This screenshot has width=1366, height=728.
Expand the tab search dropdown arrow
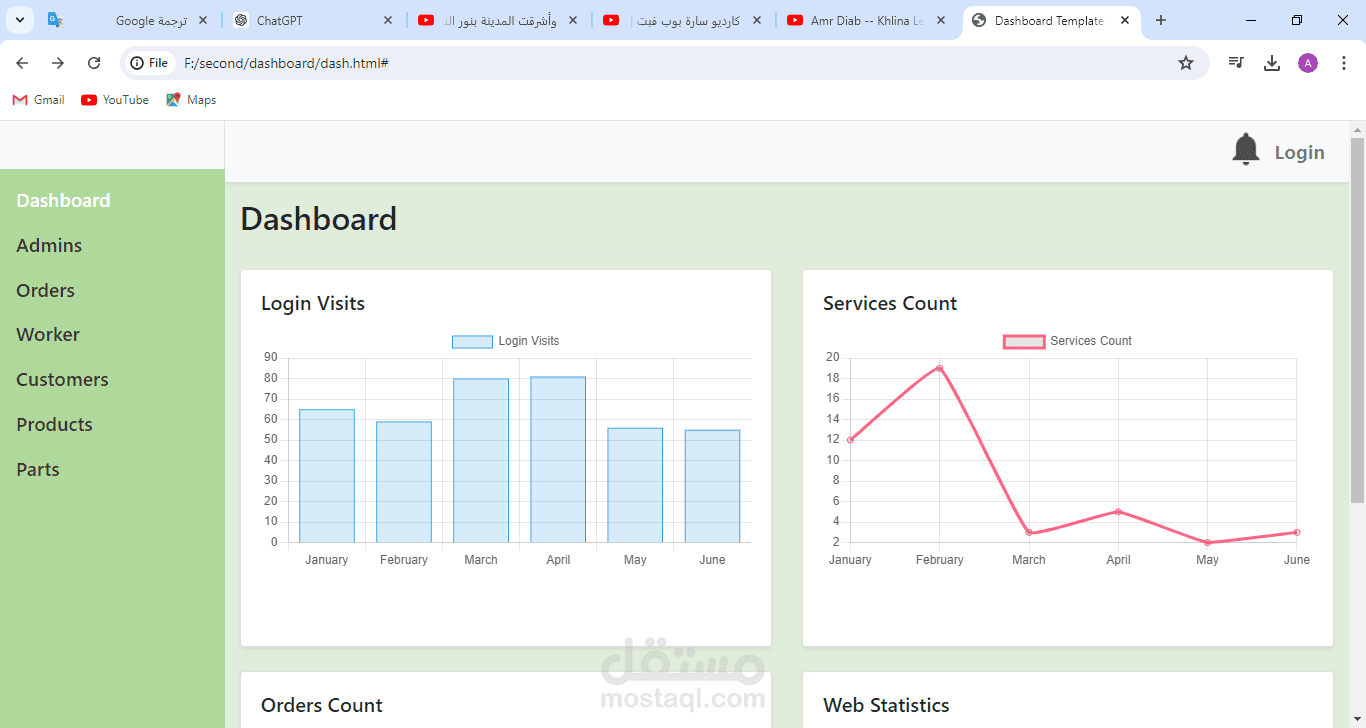(x=19, y=20)
